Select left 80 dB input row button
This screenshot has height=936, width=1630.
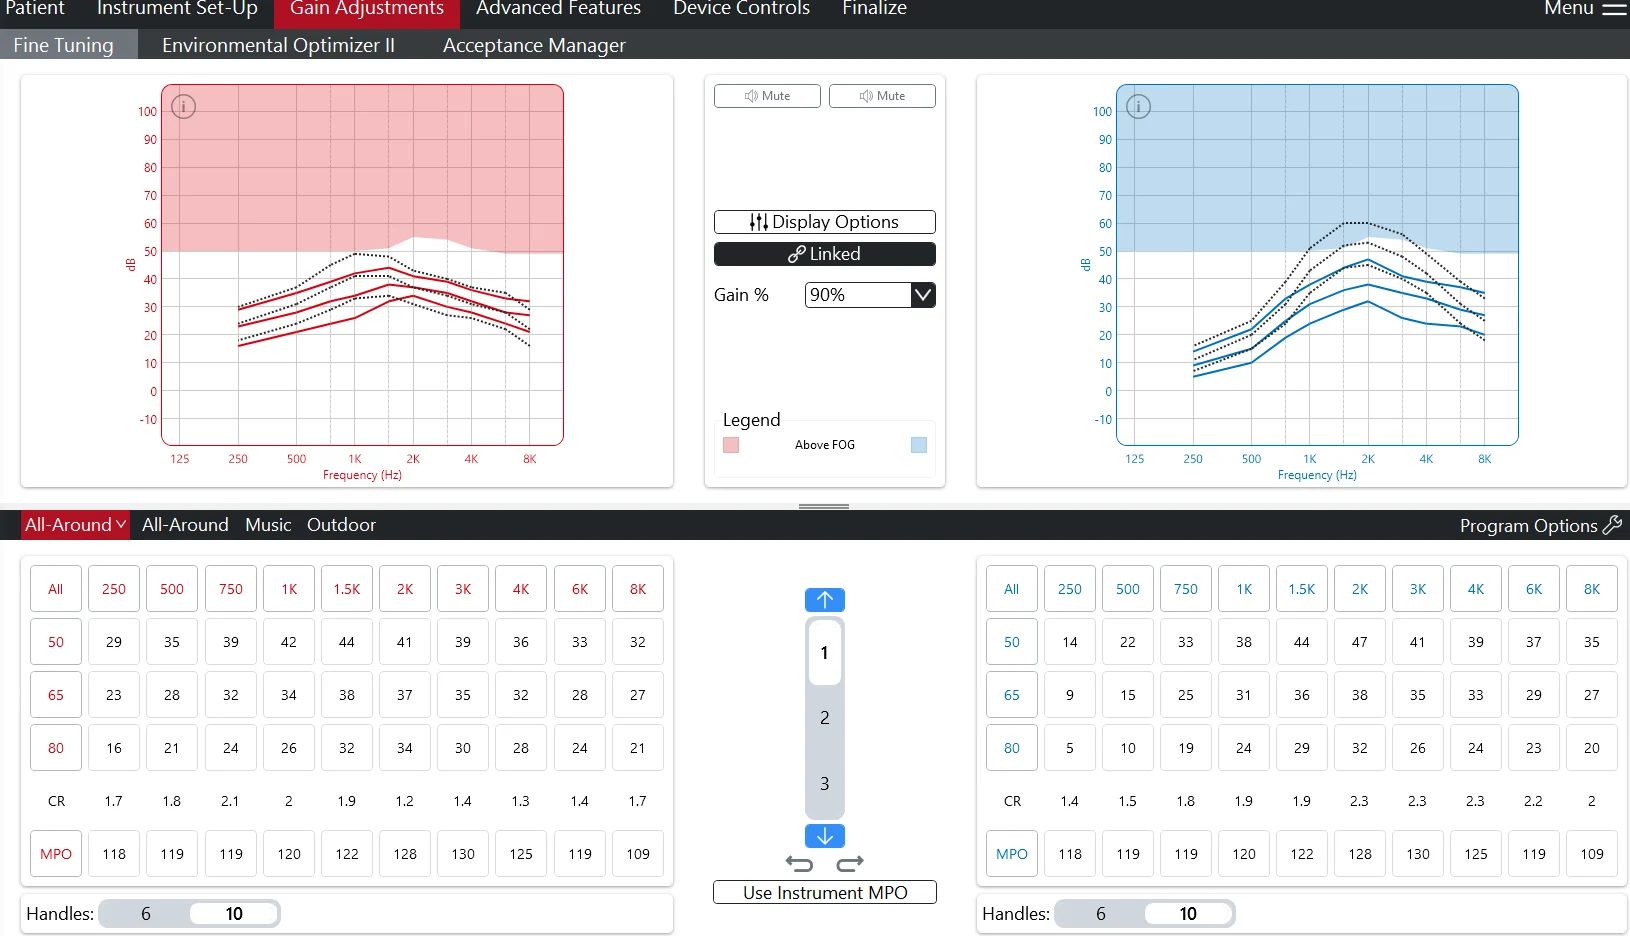(56, 748)
